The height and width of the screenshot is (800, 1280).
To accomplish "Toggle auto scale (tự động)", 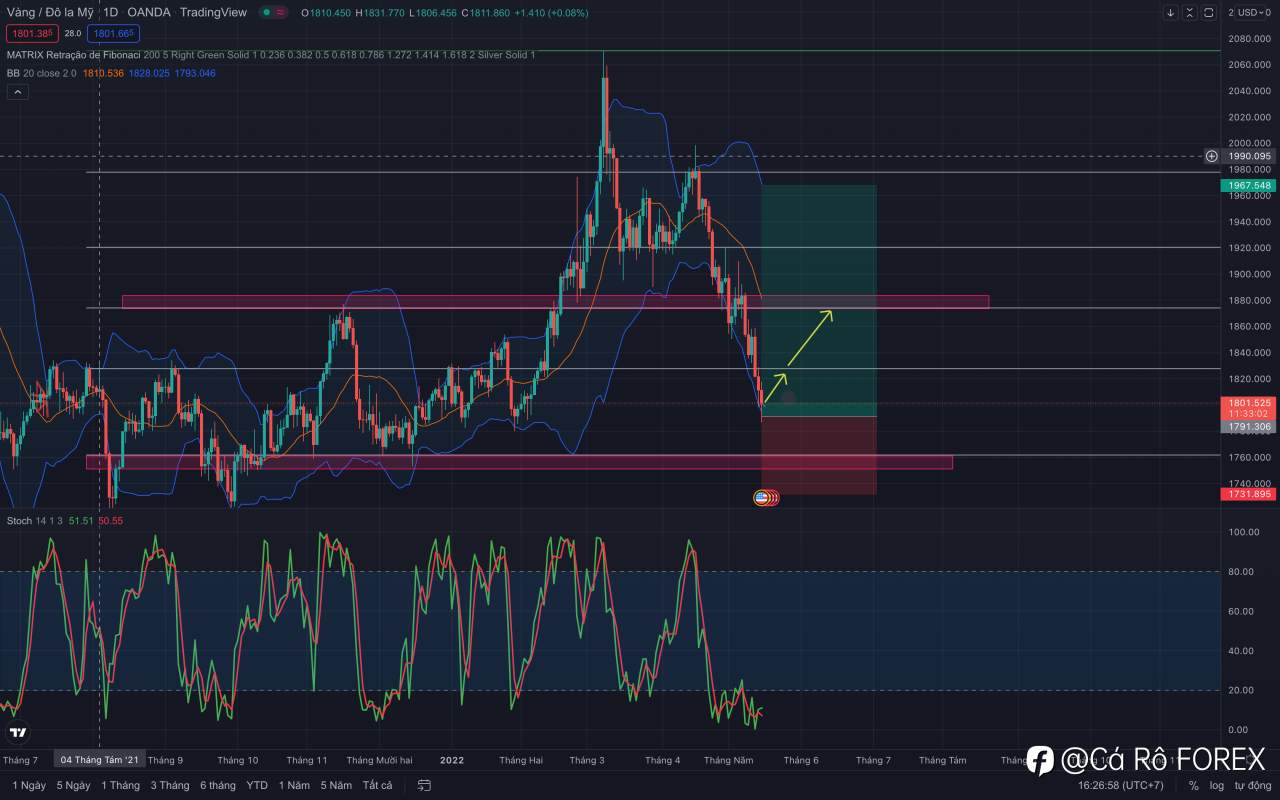I will tap(1250, 786).
